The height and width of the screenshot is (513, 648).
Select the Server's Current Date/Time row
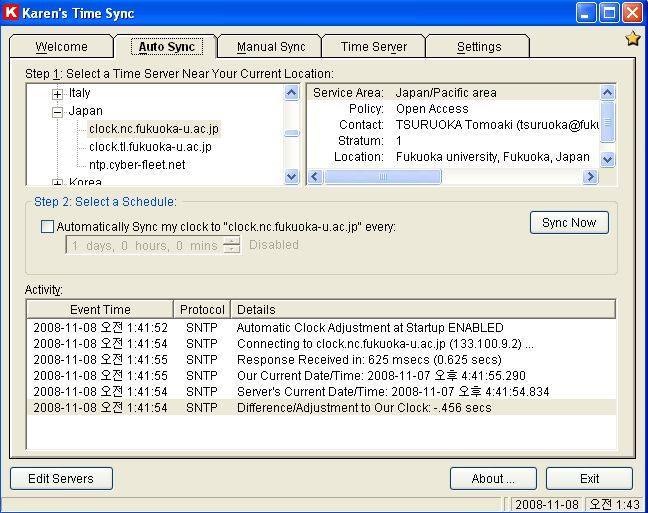point(321,392)
